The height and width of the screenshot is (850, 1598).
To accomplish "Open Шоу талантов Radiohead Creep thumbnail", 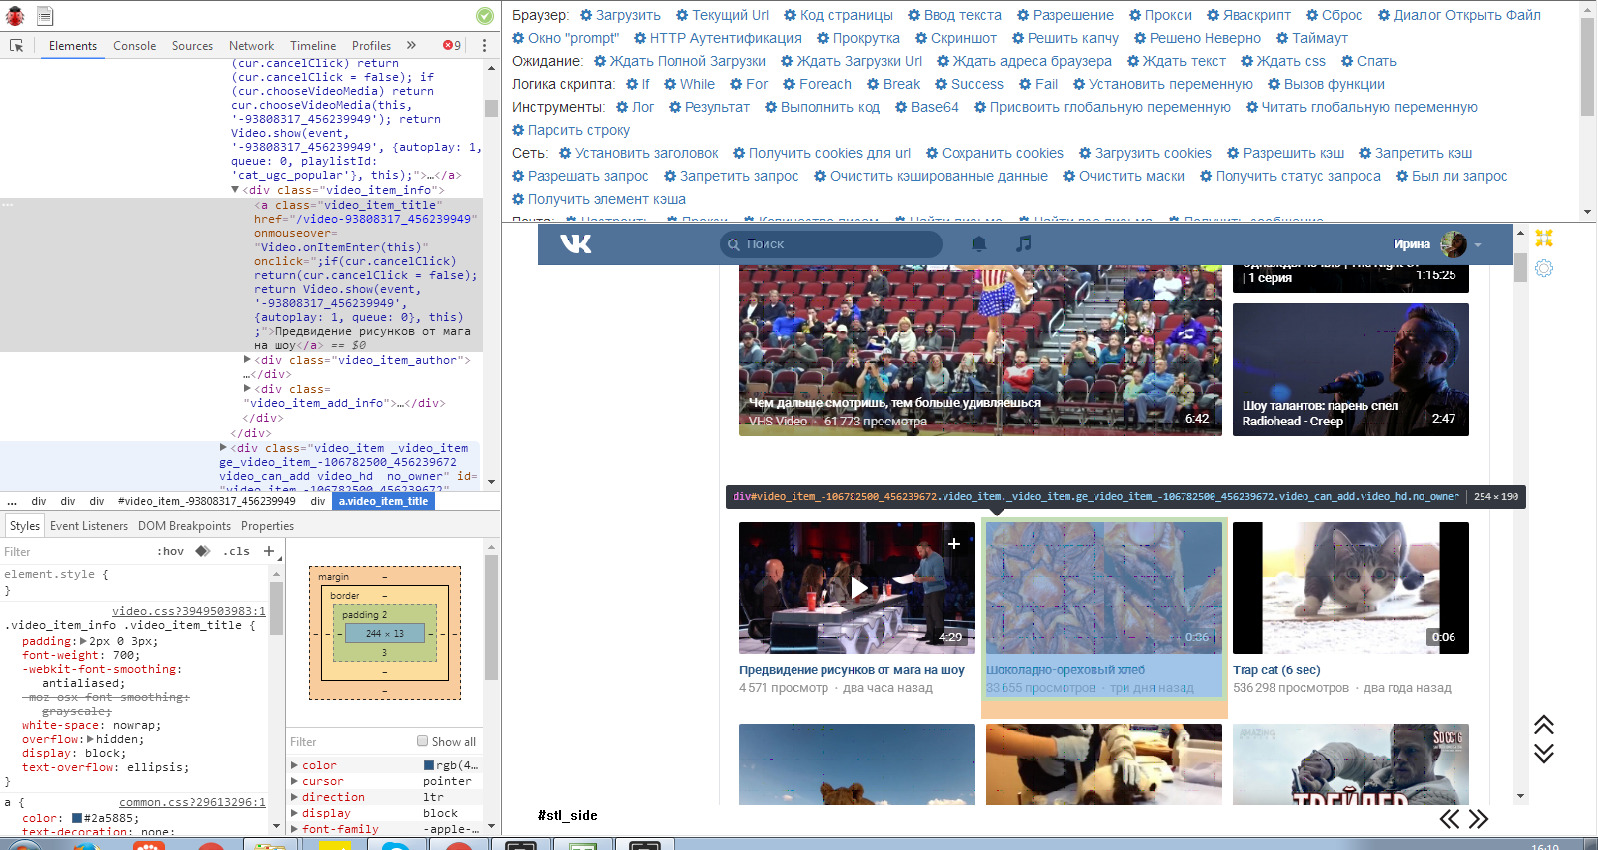I will 1351,369.
